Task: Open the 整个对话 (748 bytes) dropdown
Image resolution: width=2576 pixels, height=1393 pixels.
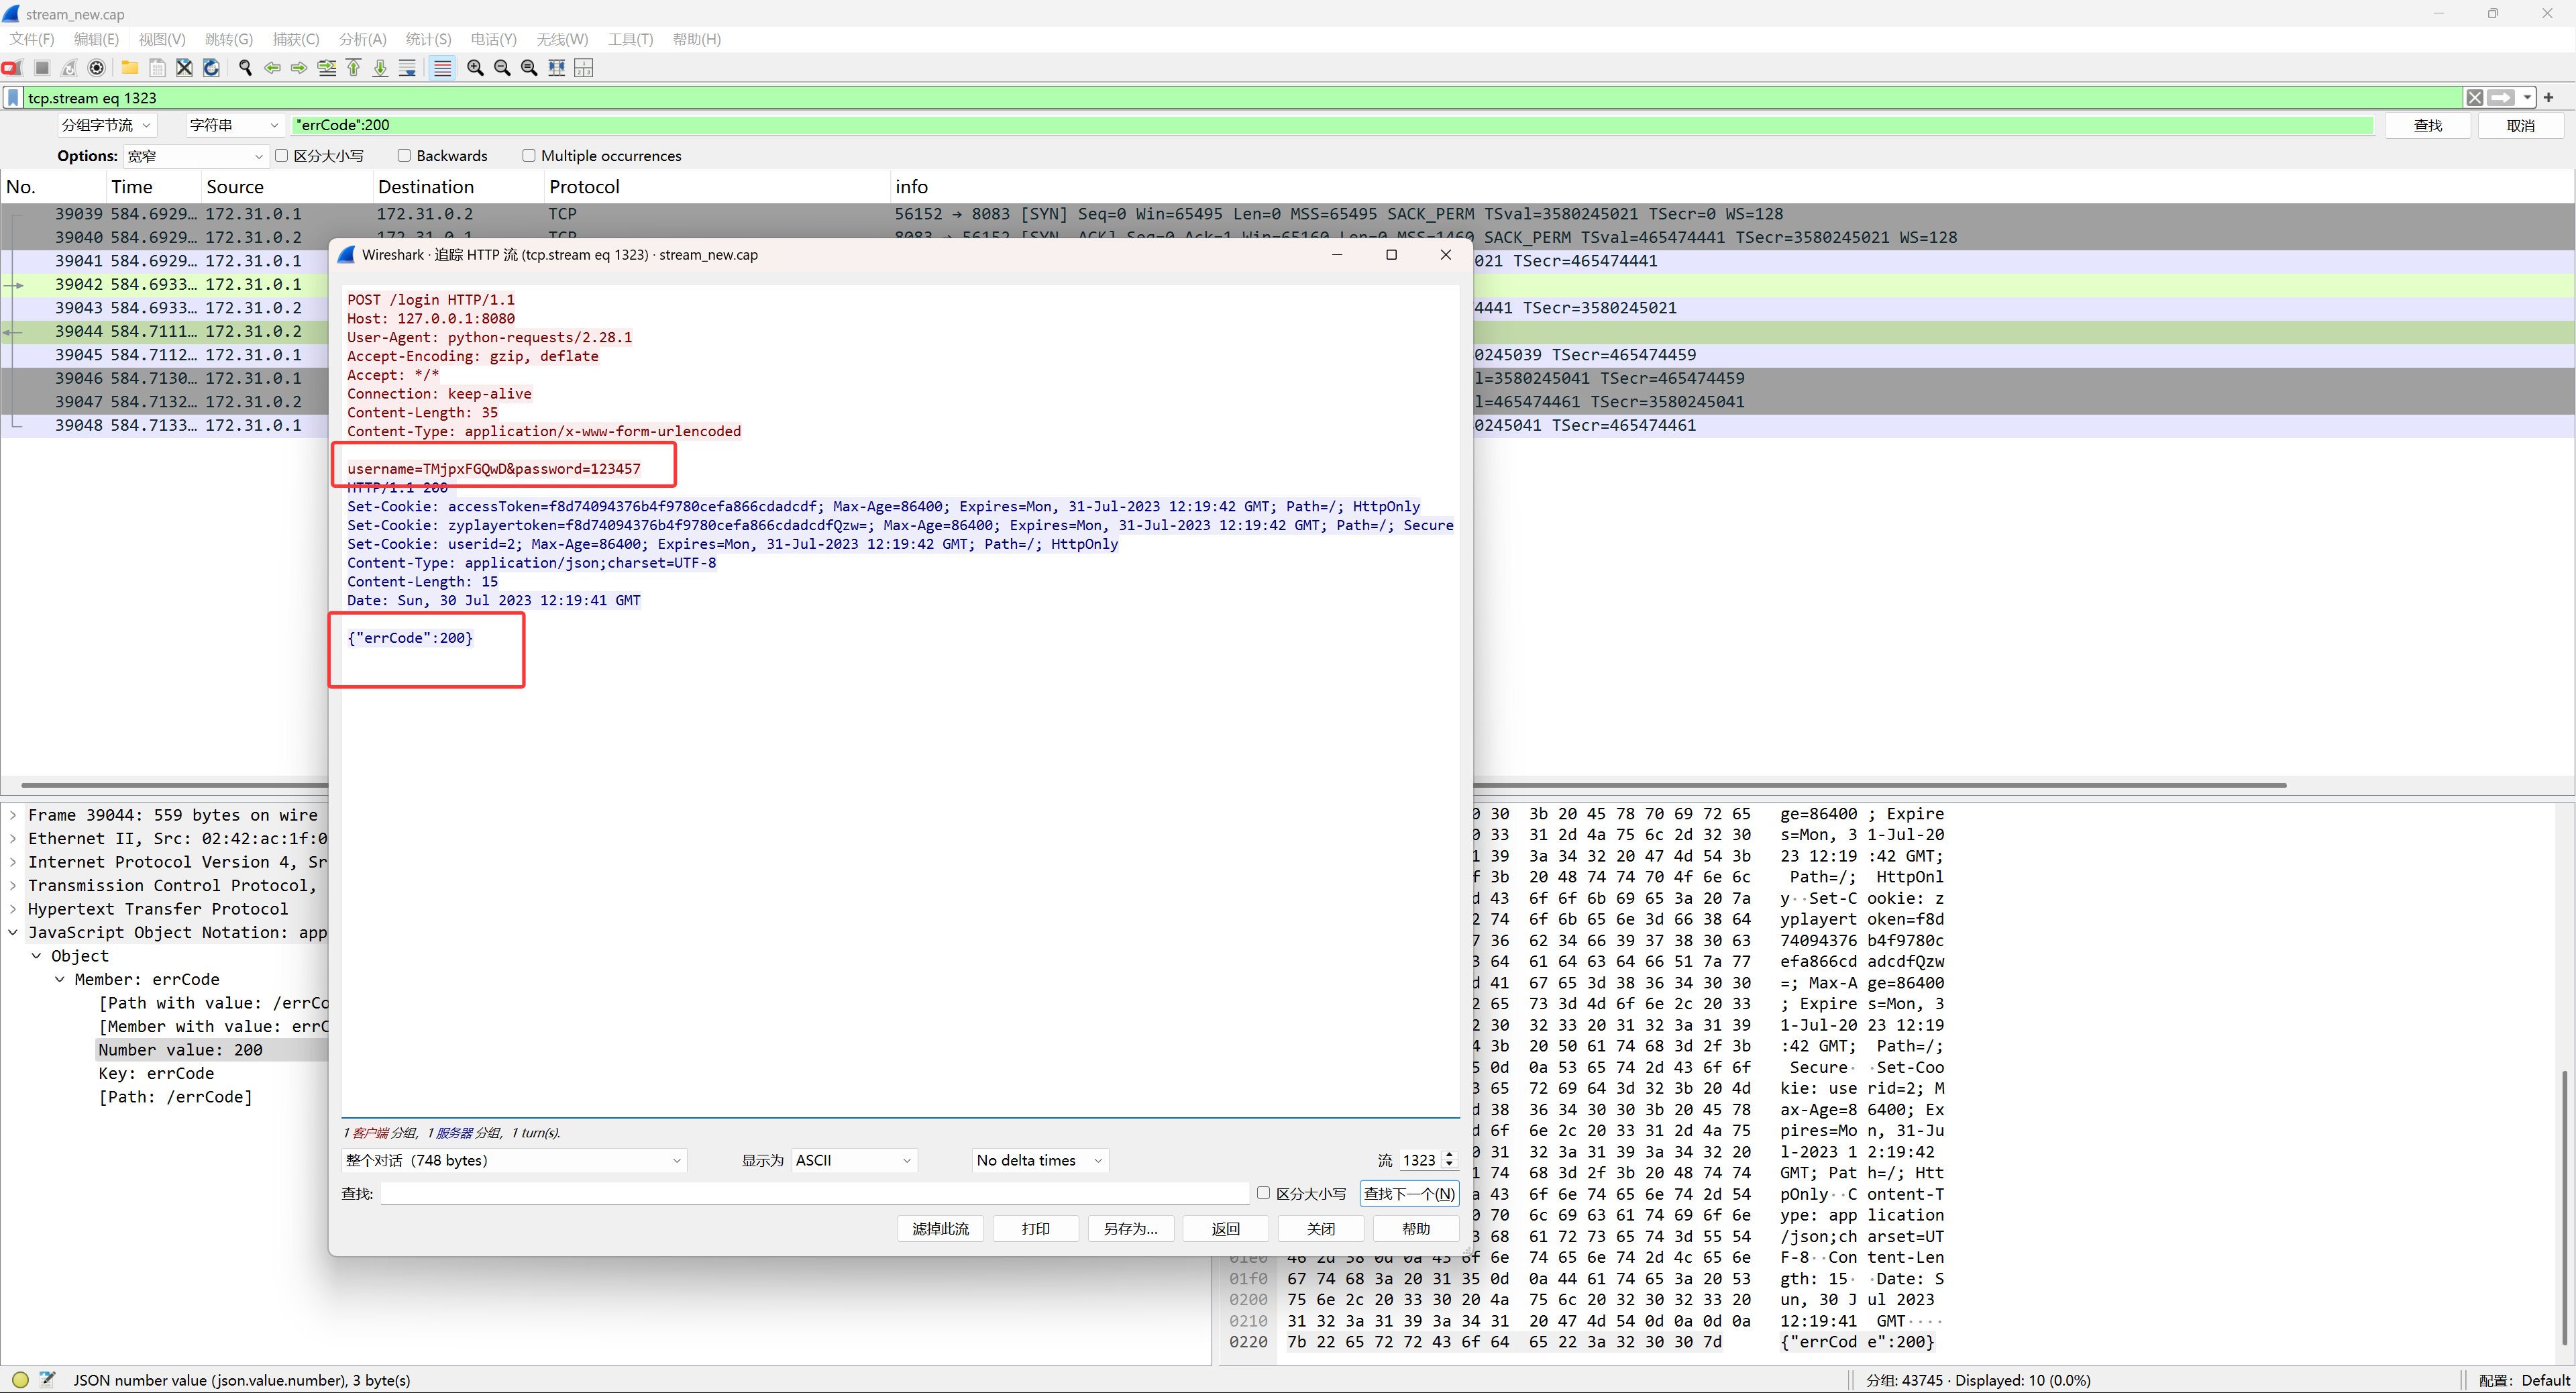Action: tap(513, 1160)
